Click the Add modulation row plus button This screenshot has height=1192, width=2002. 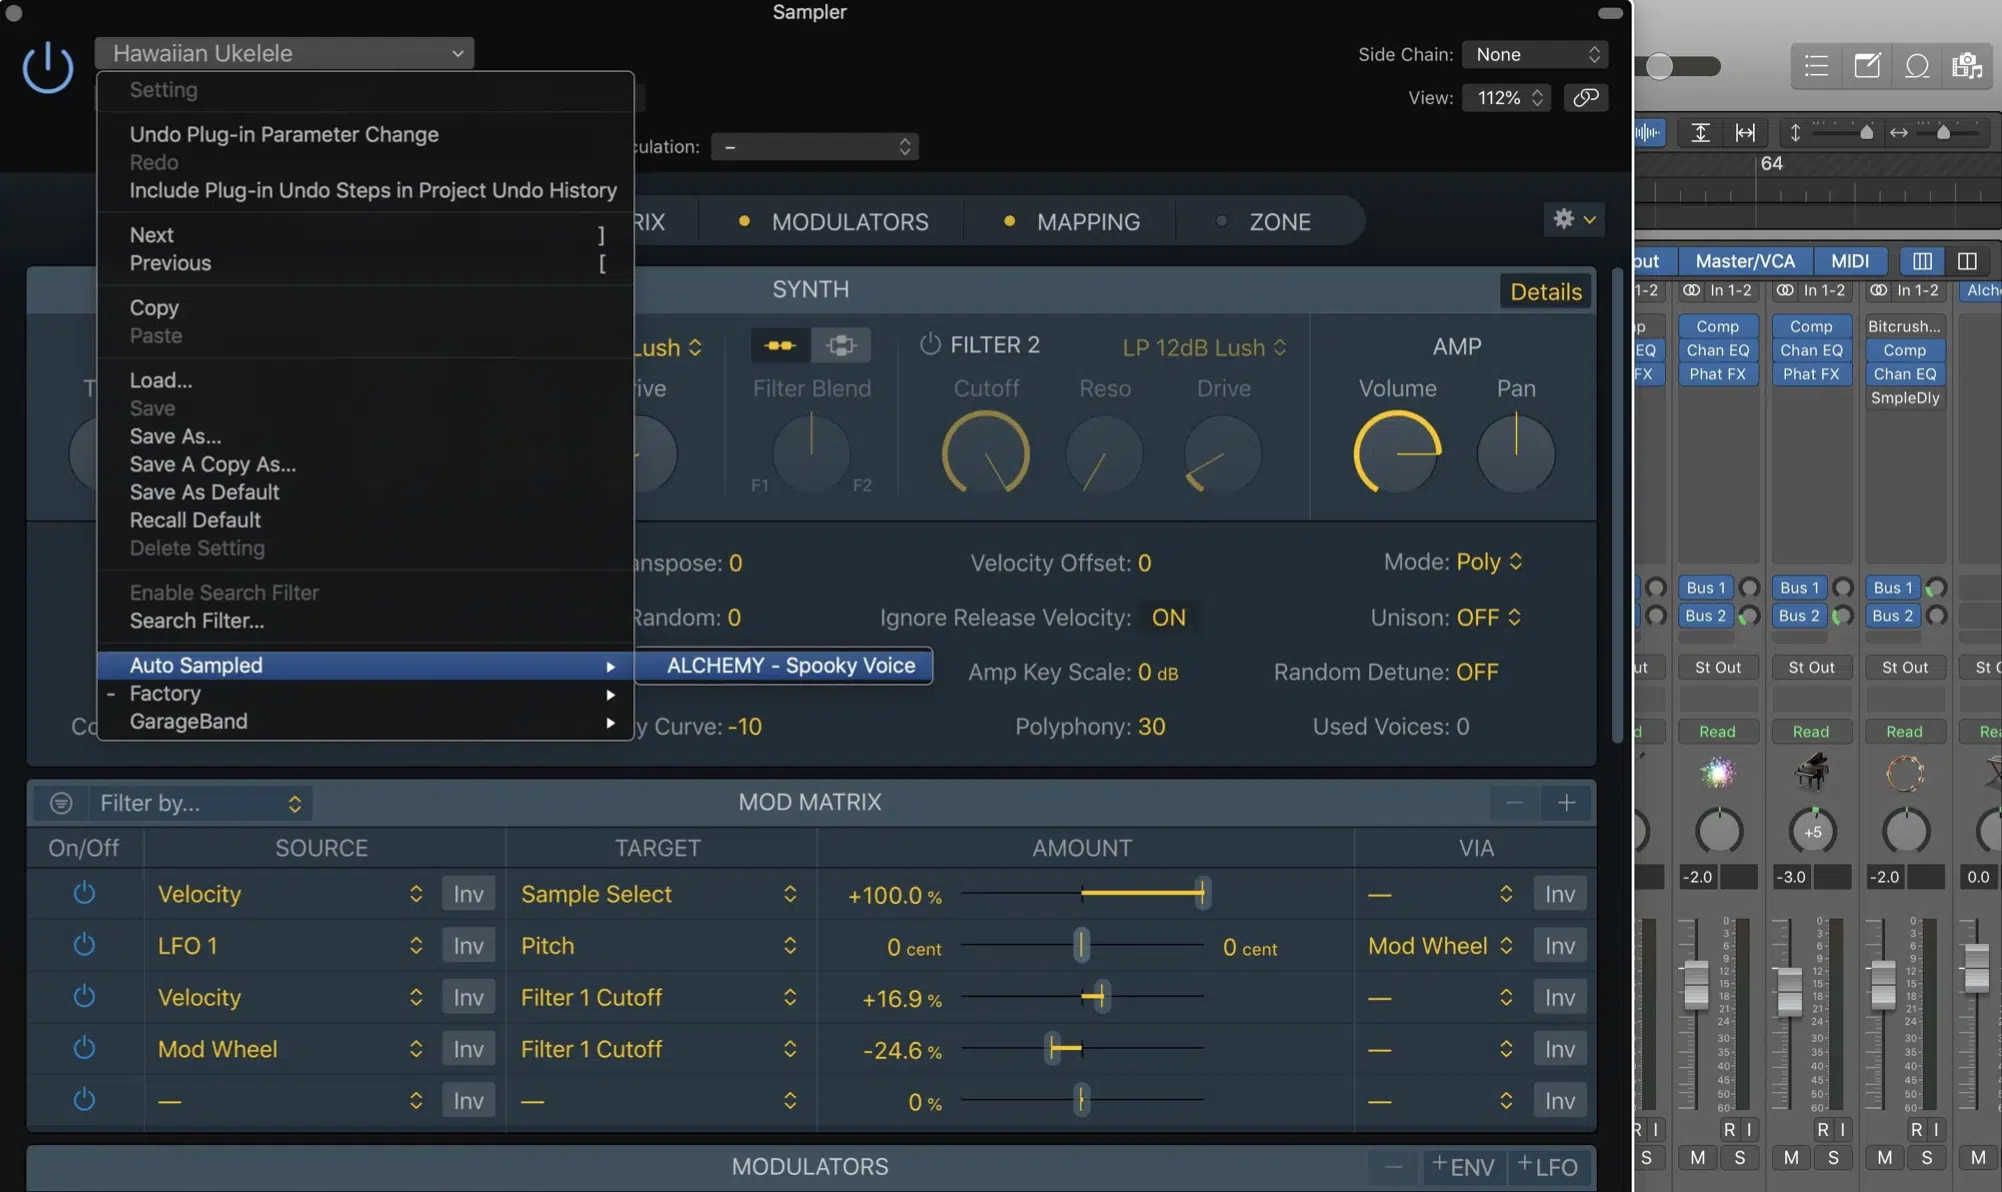click(1566, 800)
